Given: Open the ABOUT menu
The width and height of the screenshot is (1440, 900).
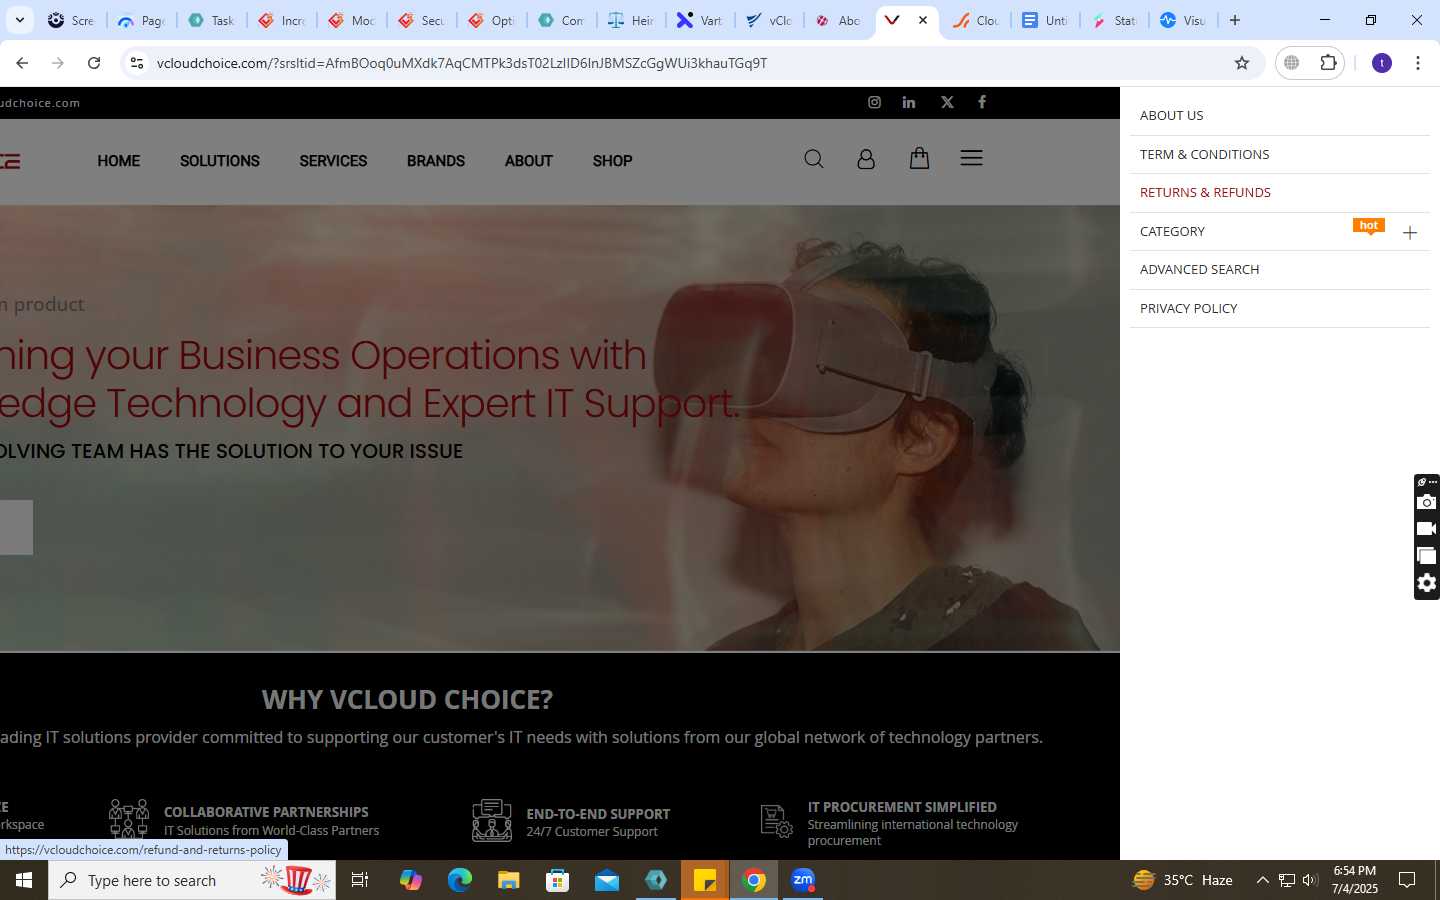Looking at the screenshot, I should (x=529, y=161).
